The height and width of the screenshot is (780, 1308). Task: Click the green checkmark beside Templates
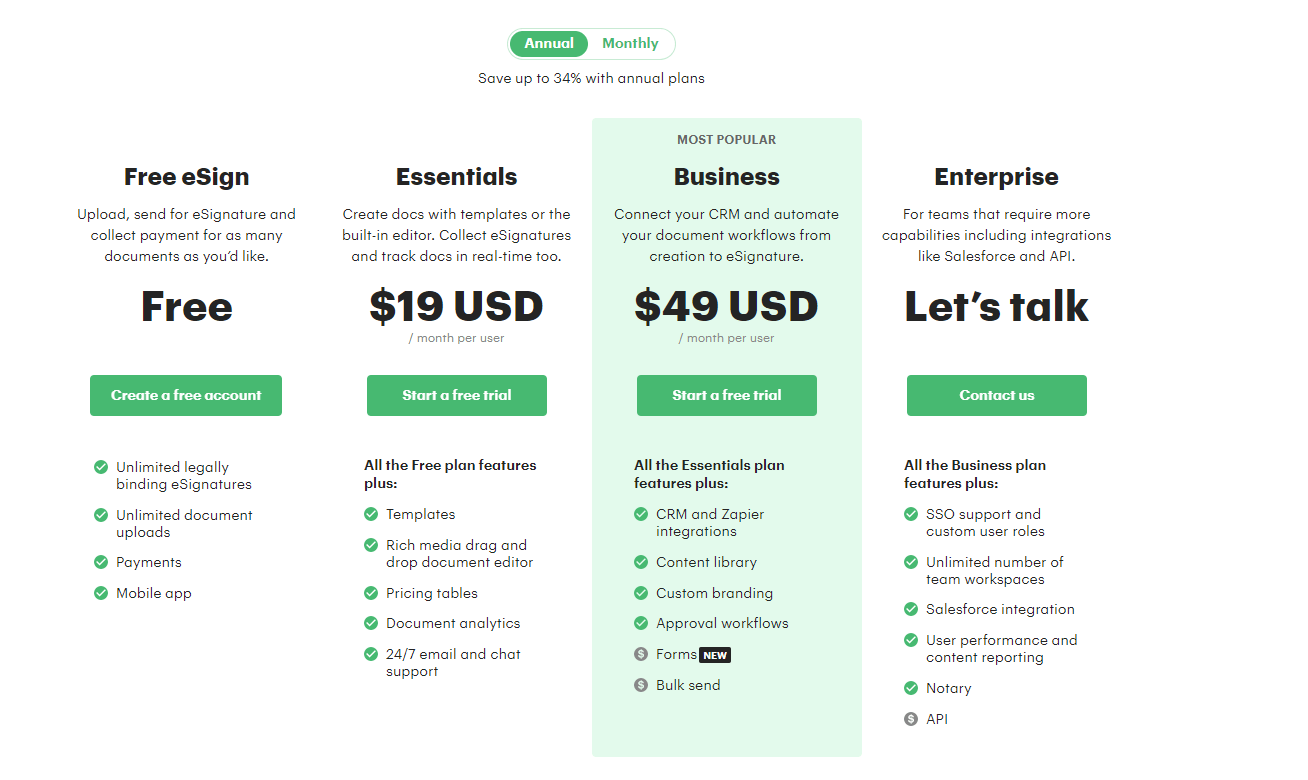coord(368,514)
